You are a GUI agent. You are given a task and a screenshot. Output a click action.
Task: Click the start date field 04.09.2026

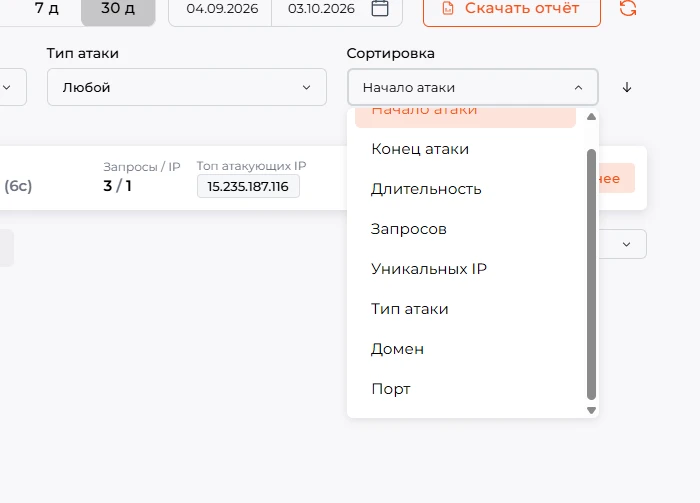[222, 8]
